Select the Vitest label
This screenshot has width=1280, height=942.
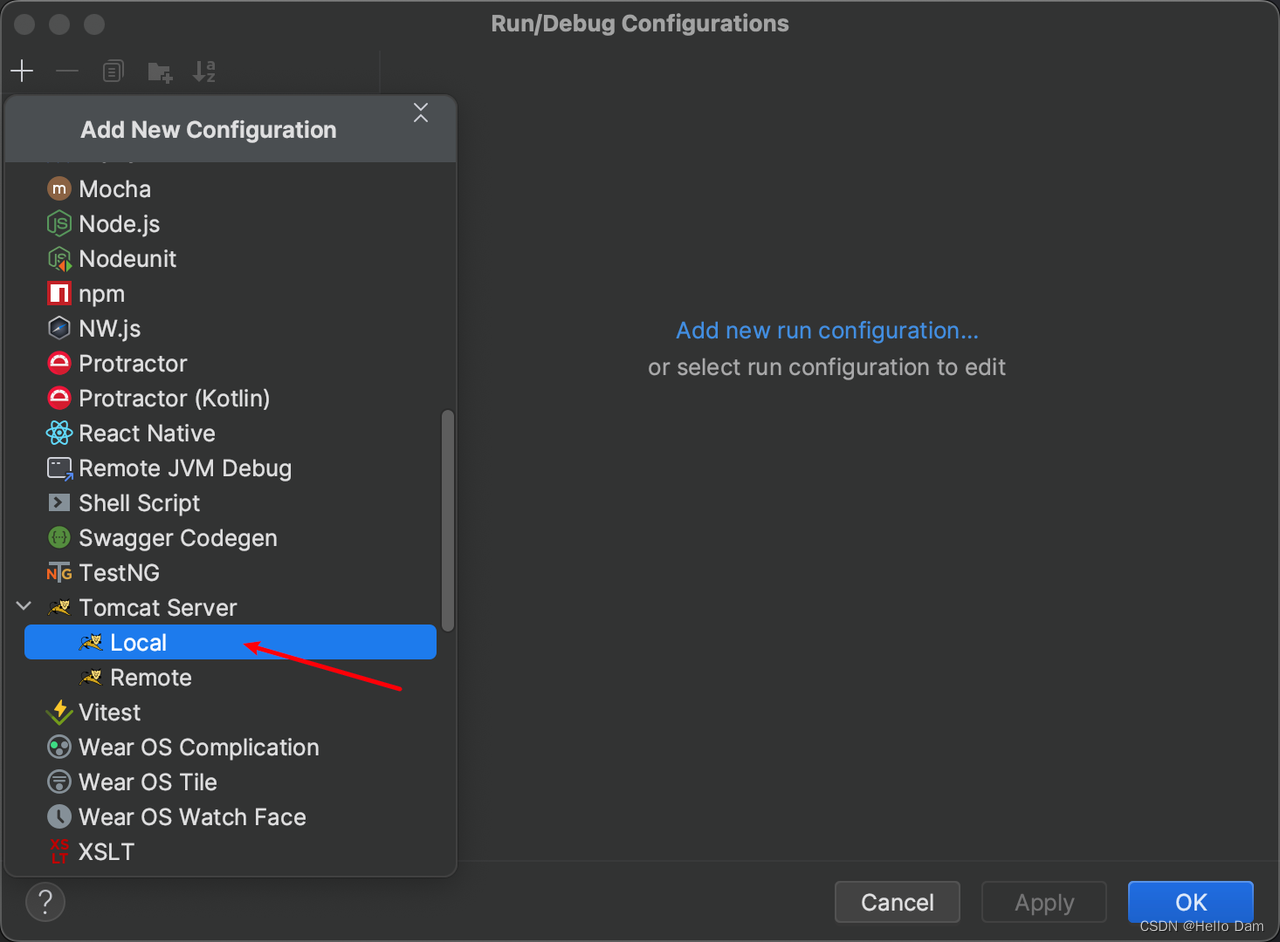(x=110, y=712)
